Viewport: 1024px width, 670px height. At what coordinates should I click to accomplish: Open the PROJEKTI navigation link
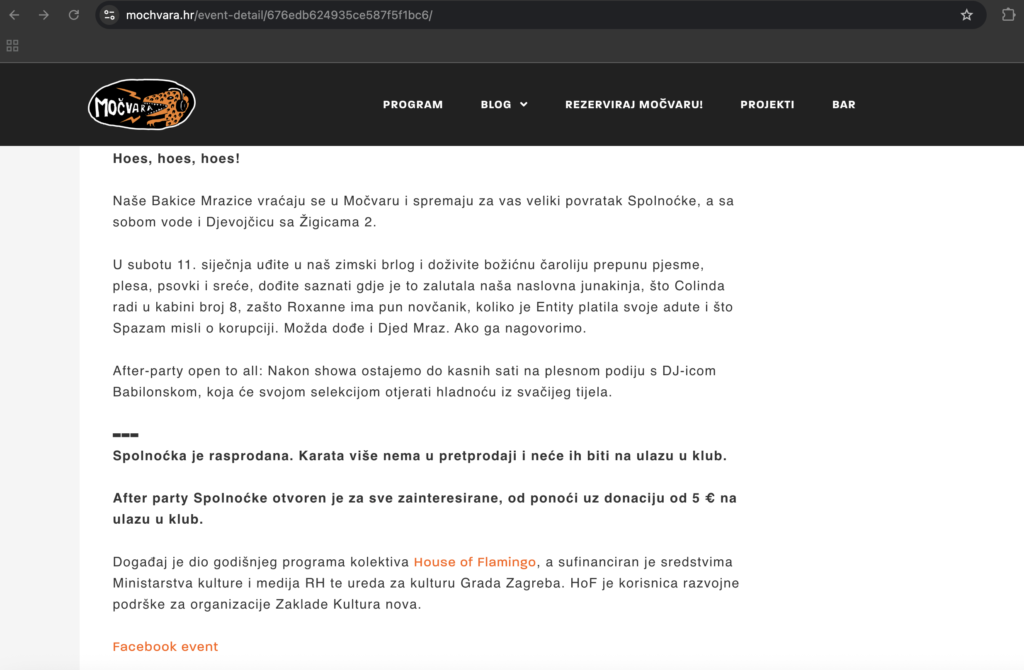click(x=767, y=104)
